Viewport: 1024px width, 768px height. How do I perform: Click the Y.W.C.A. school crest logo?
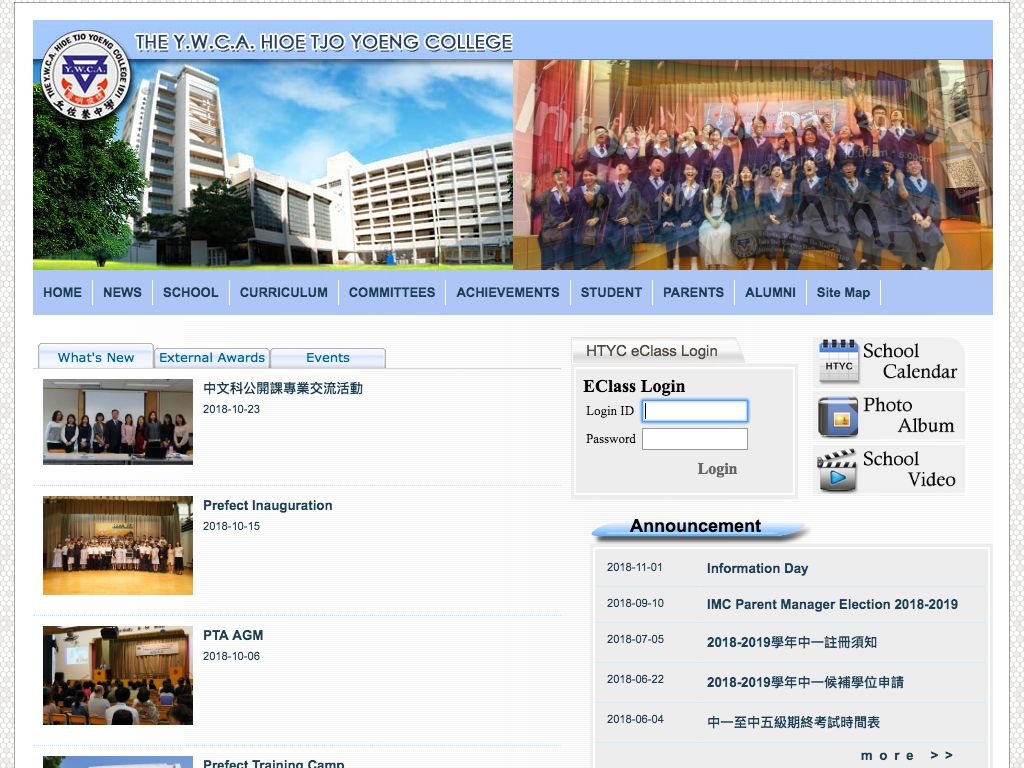(x=86, y=75)
